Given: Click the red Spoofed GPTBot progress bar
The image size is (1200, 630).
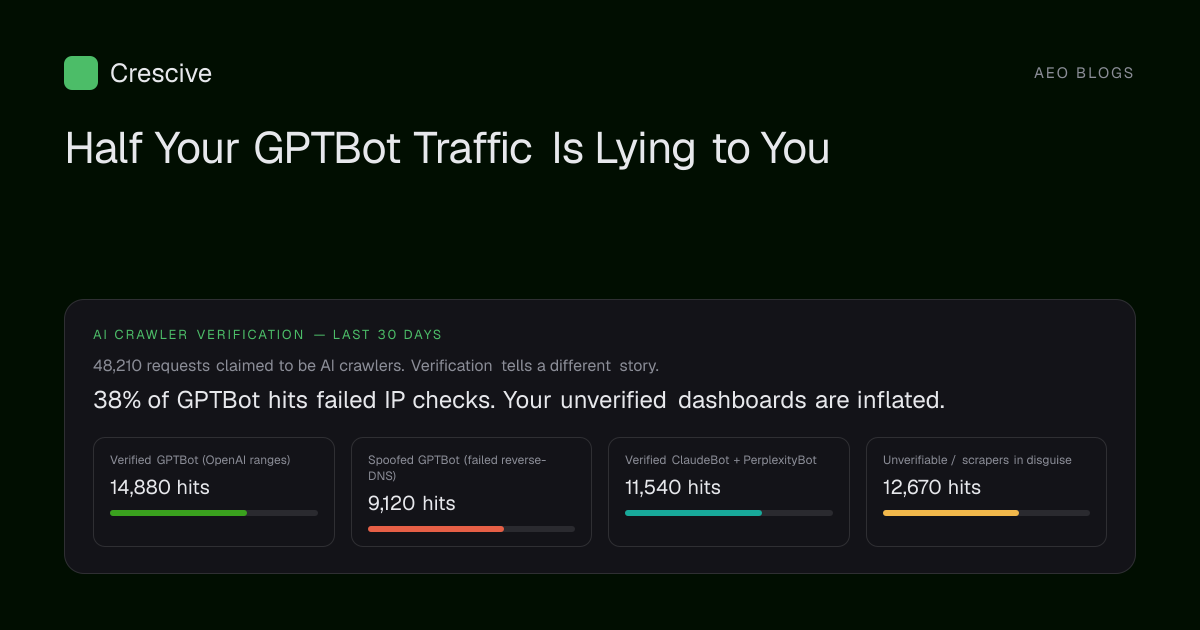Looking at the screenshot, I should (471, 529).
